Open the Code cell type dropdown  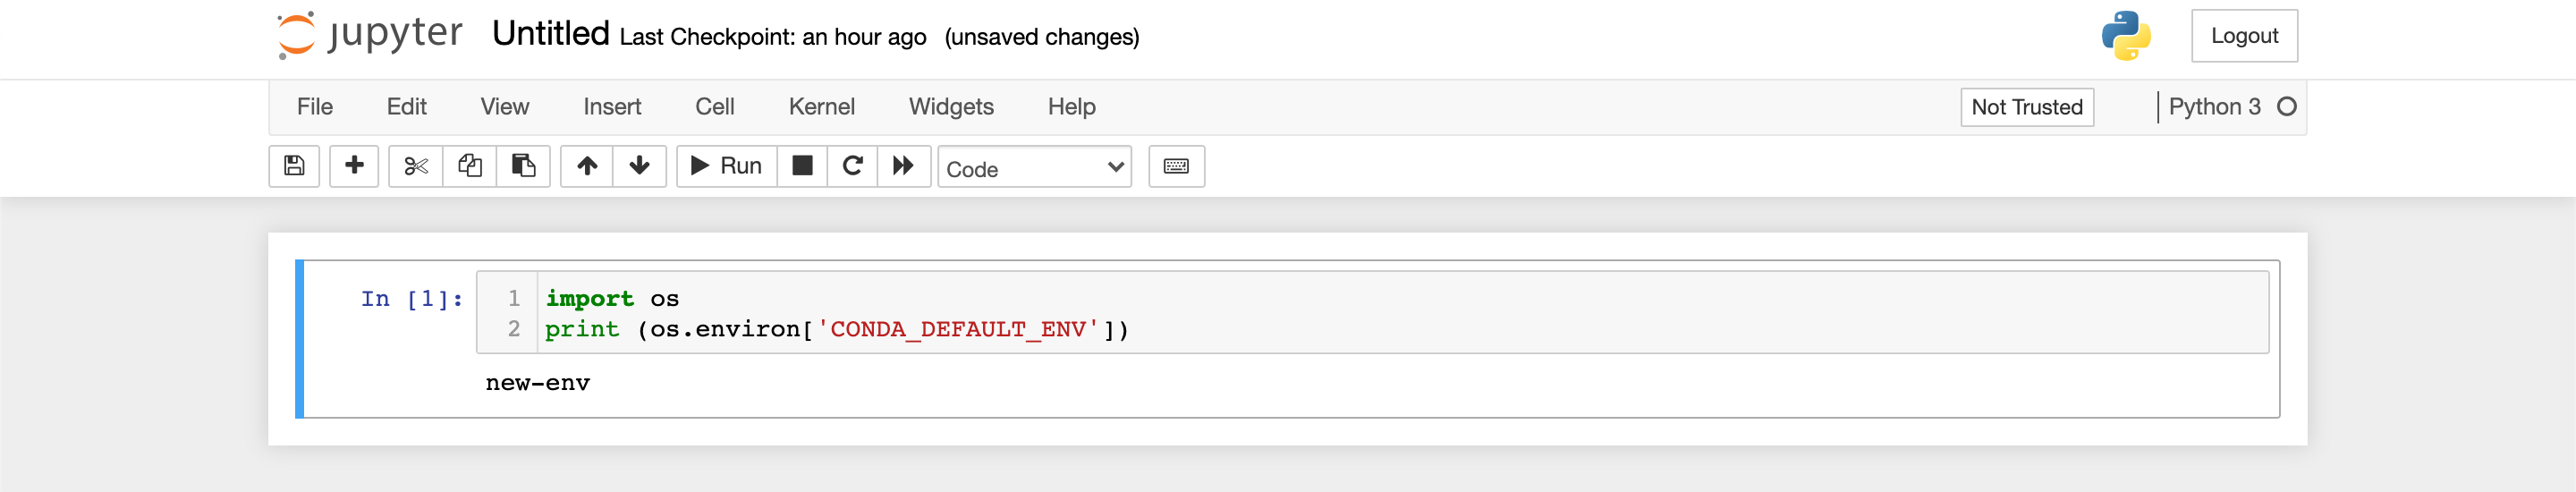coord(1035,167)
